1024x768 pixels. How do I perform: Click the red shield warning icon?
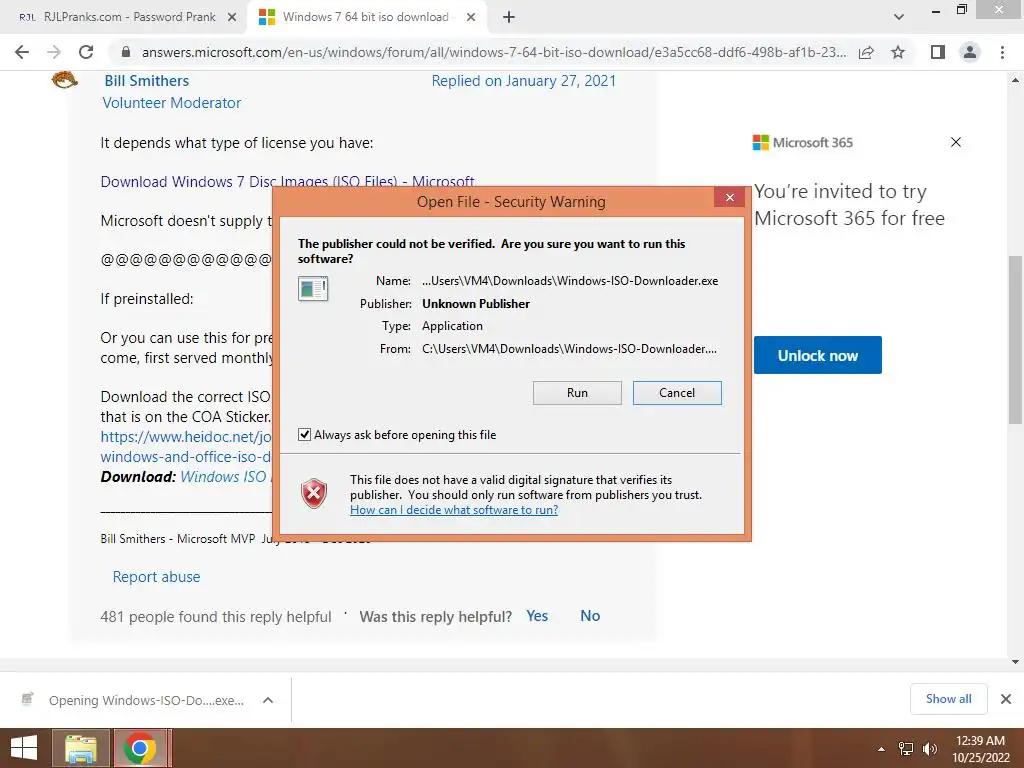point(313,493)
